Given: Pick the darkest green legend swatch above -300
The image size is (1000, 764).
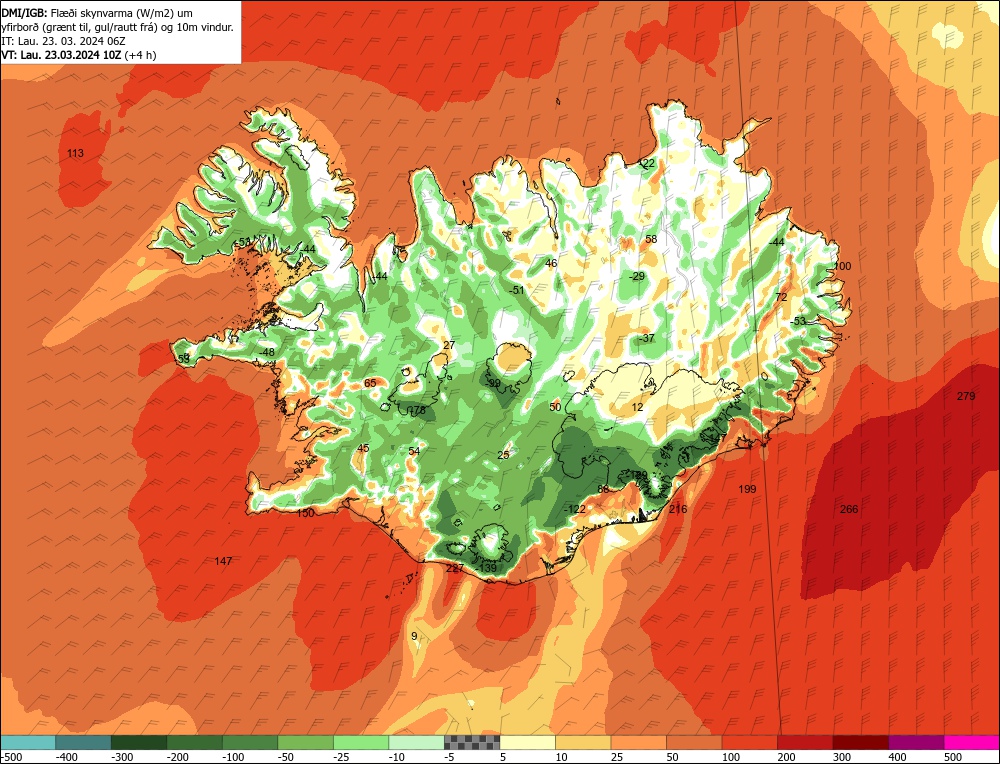Looking at the screenshot, I should (x=138, y=742).
